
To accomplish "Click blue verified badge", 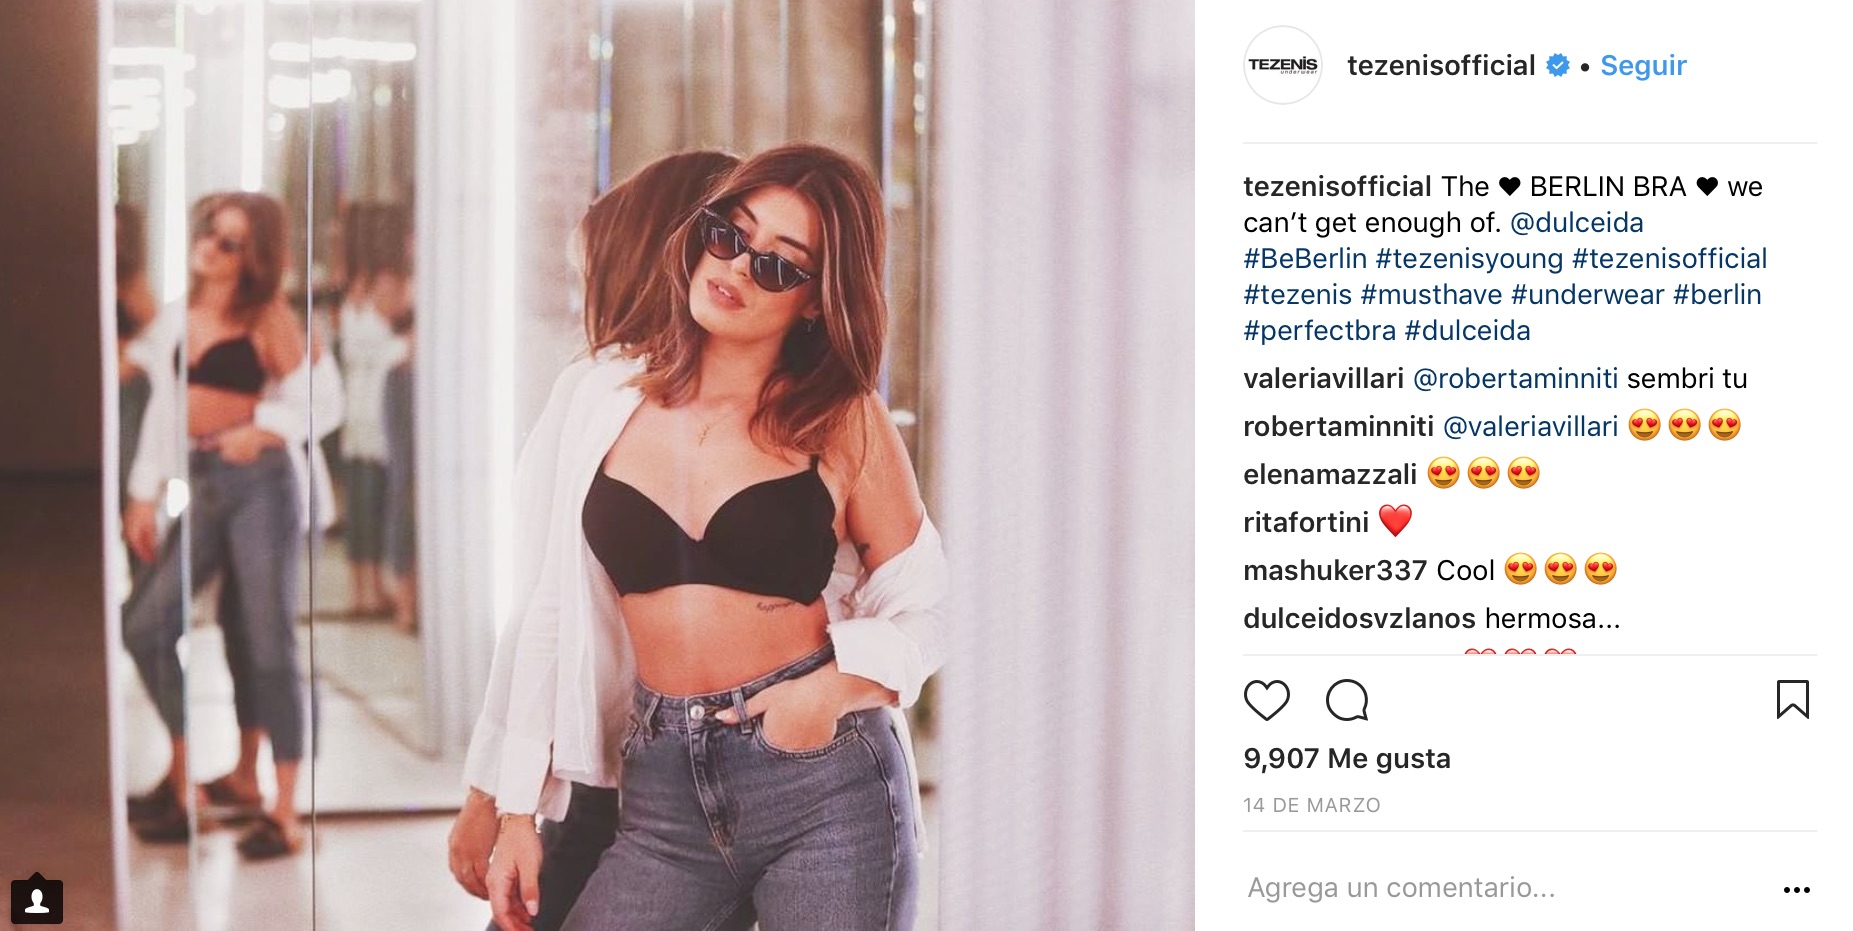I will [x=1558, y=66].
